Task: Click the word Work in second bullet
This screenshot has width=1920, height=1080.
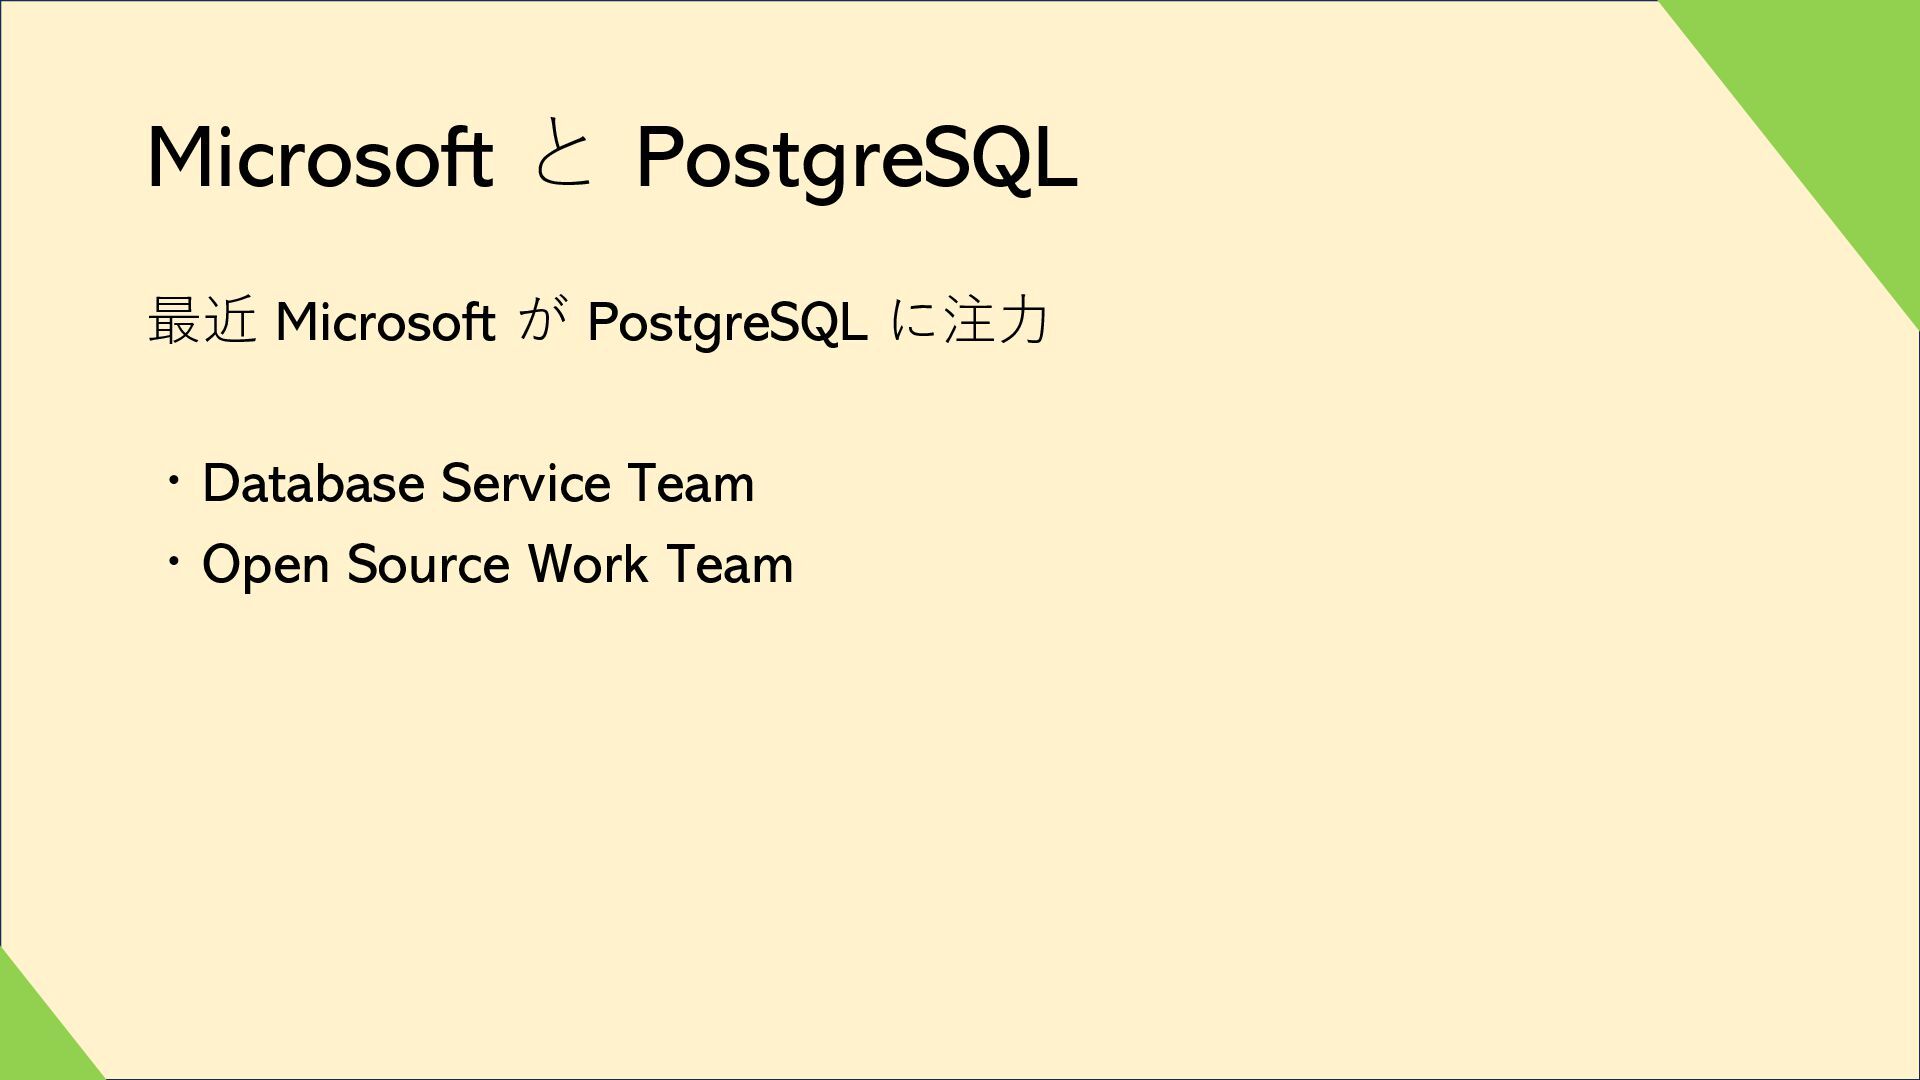Action: coord(587,564)
